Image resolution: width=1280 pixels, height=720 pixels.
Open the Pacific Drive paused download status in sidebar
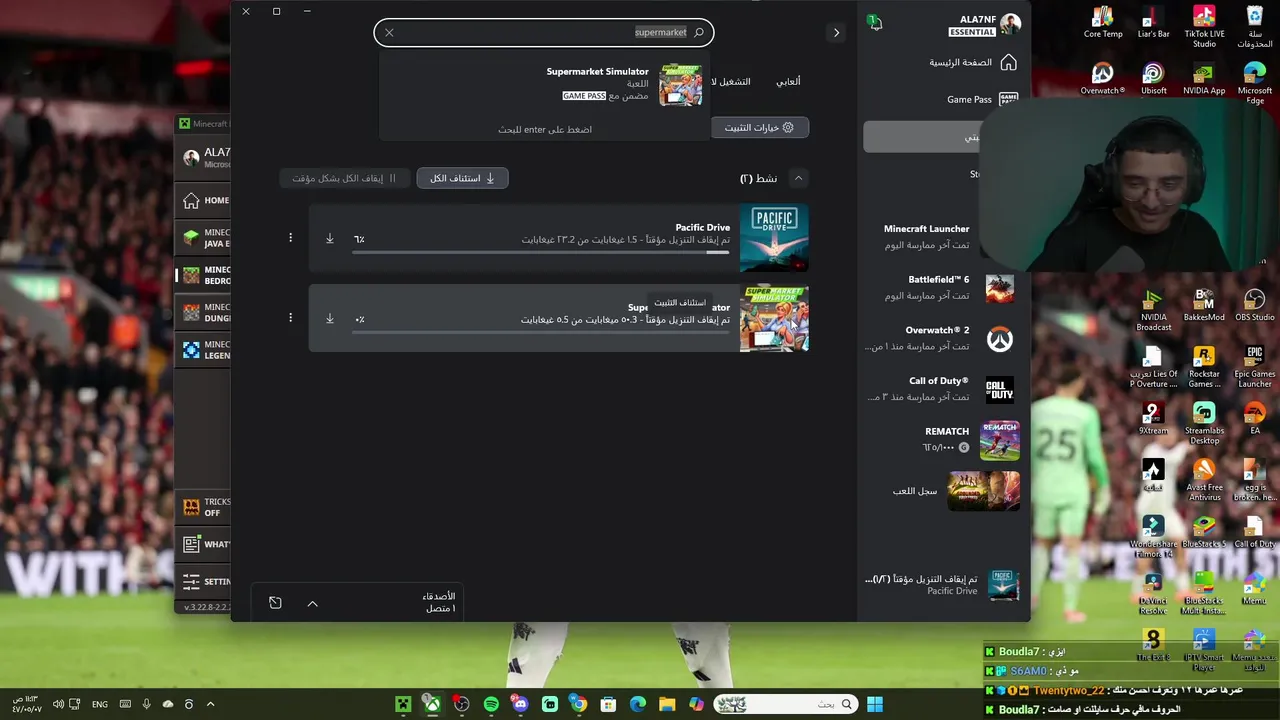pos(942,585)
